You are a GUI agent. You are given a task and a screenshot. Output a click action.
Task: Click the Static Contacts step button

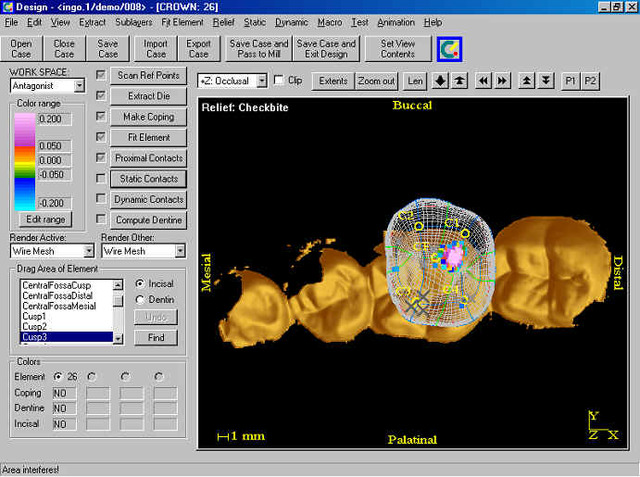click(149, 179)
